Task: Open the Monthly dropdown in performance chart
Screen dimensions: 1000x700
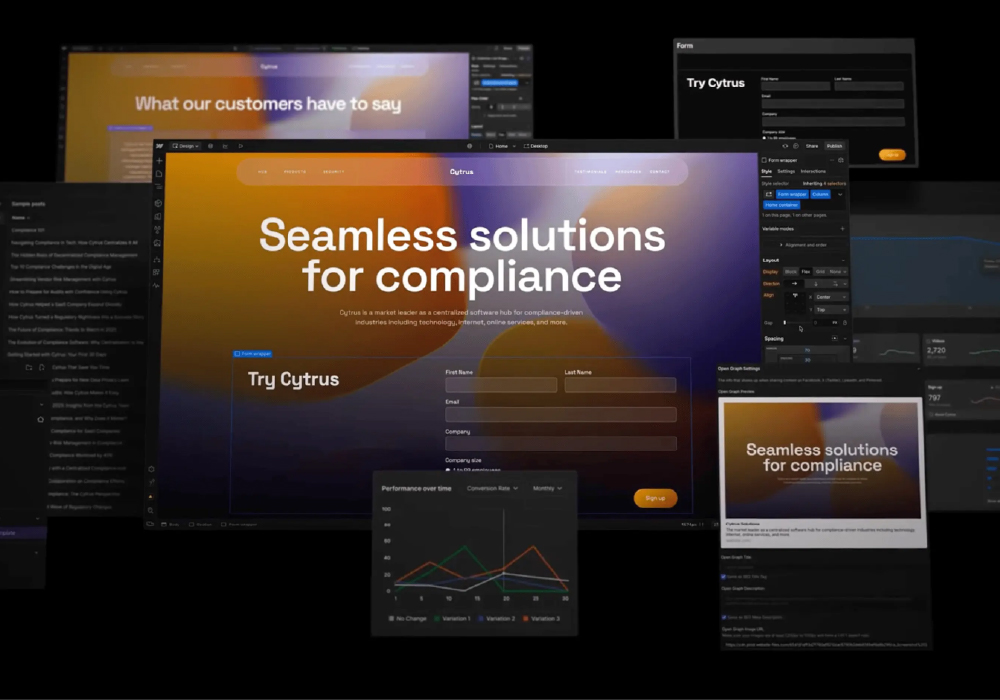Action: click(x=547, y=488)
